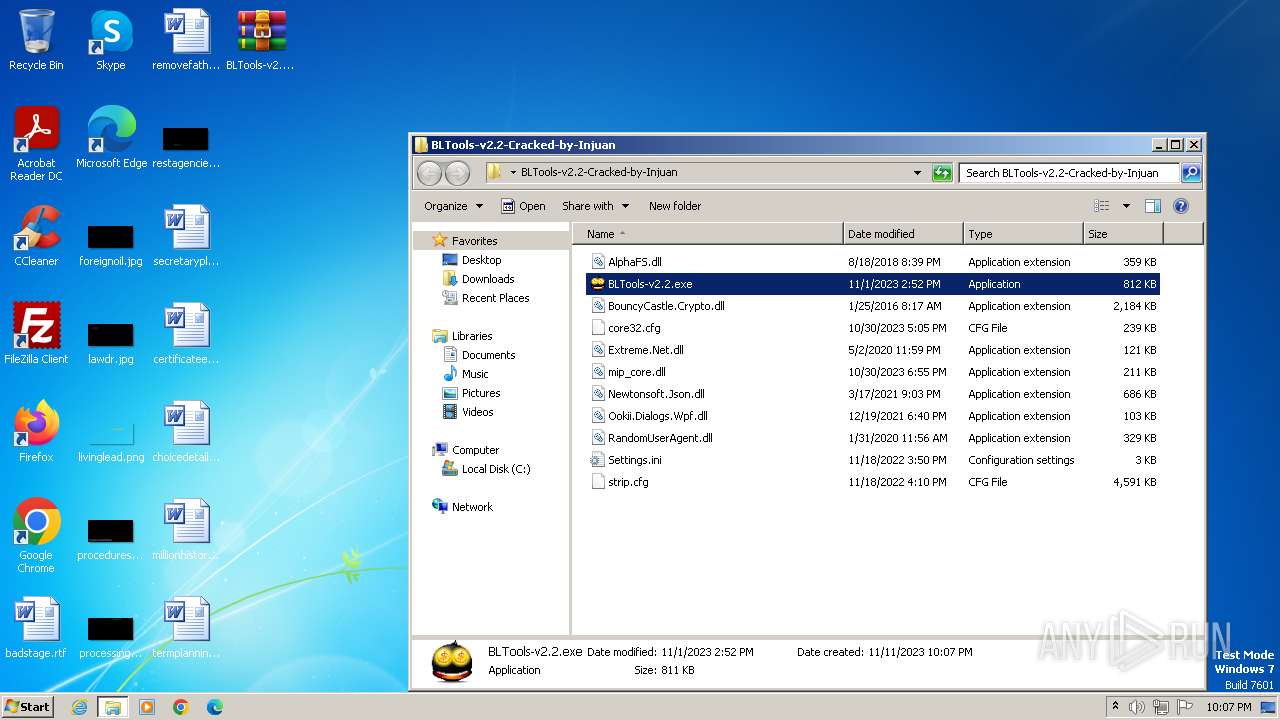The height and width of the screenshot is (720, 1280).
Task: Click the search BLTools folder input field
Action: 1069,173
